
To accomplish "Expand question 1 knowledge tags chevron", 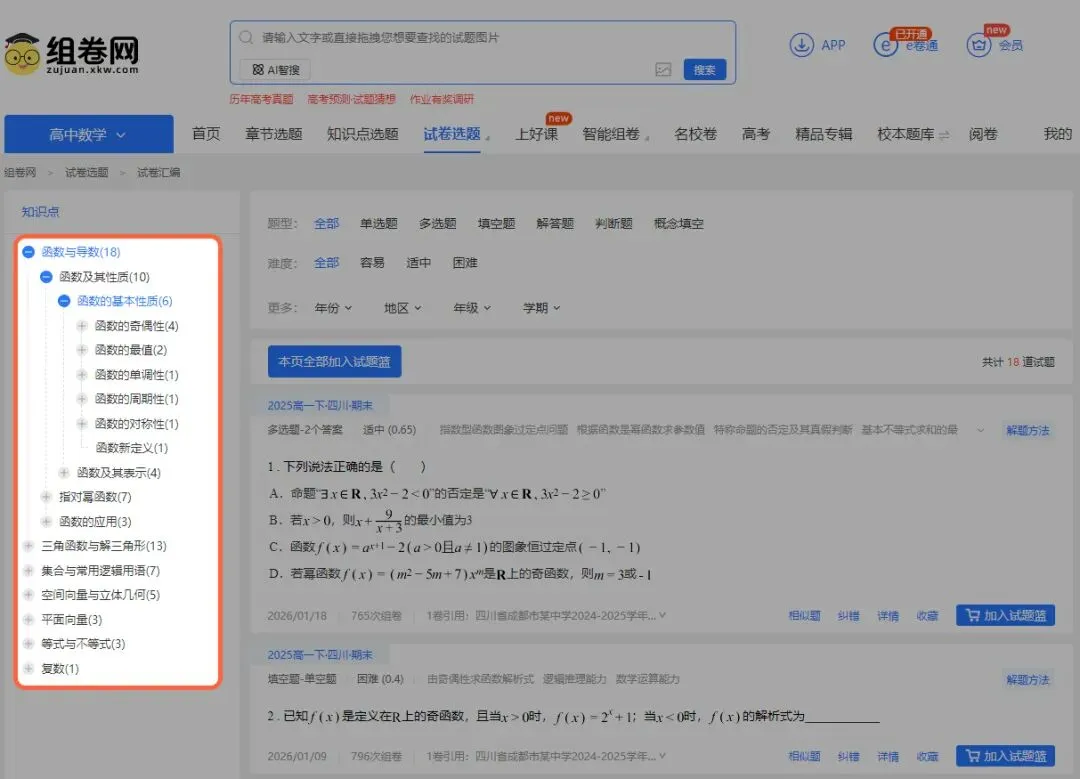I will [x=980, y=430].
